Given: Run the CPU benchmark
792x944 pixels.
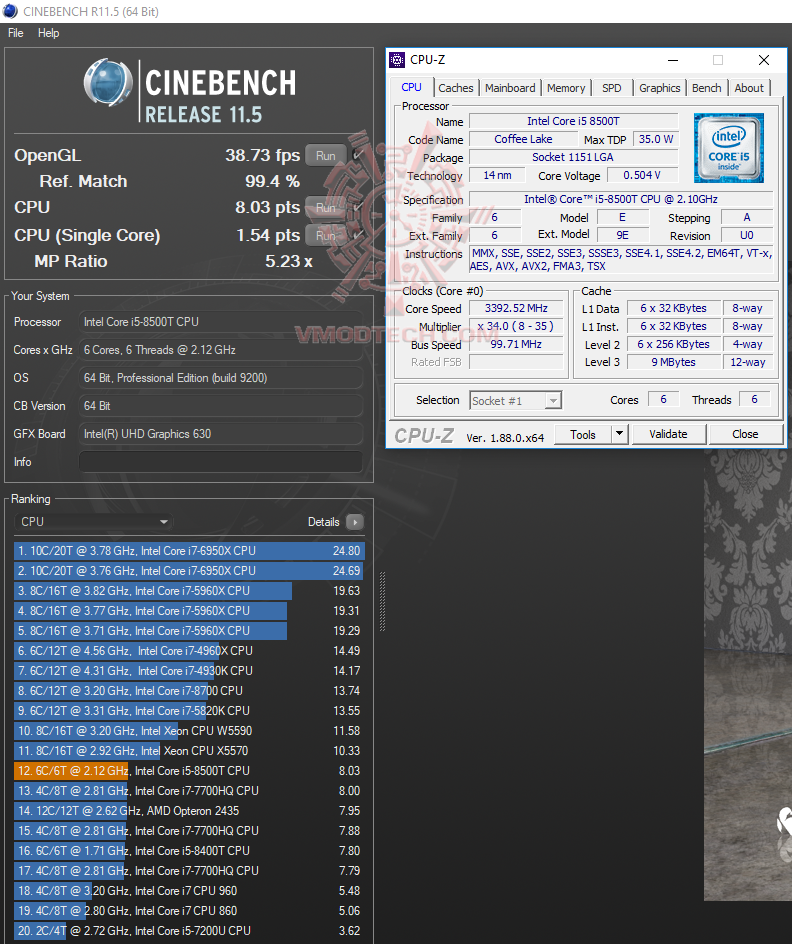Looking at the screenshot, I should pos(326,207).
